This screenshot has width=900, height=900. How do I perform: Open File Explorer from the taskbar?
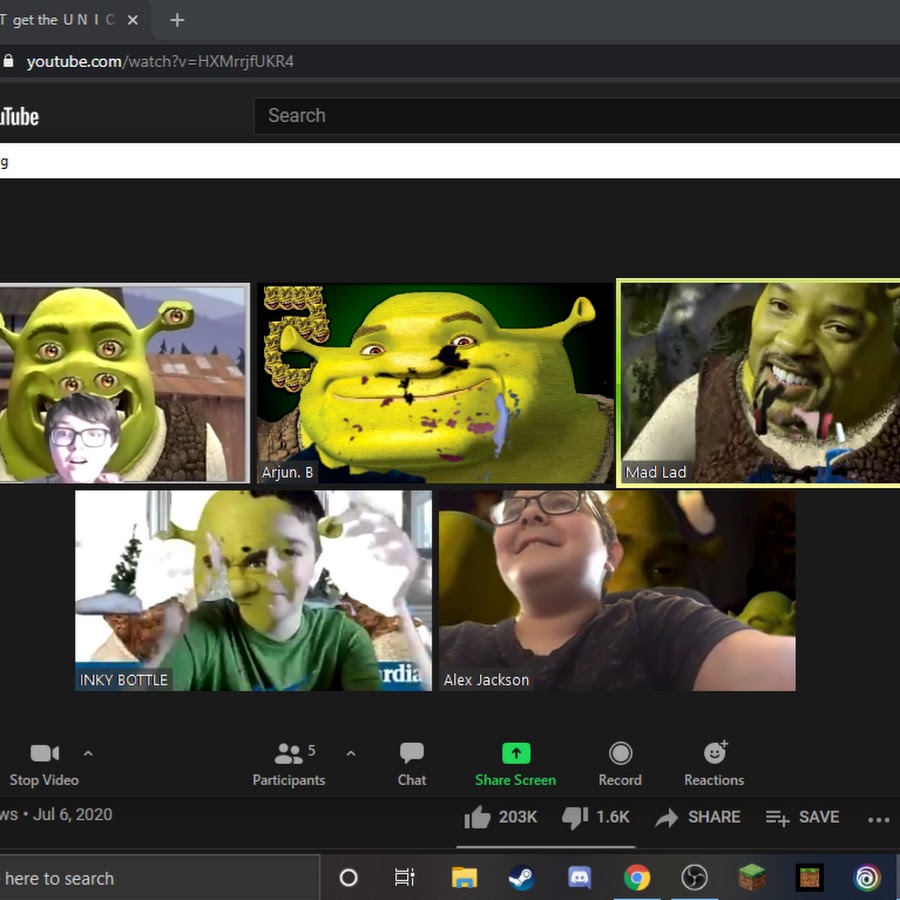pyautogui.click(x=464, y=878)
